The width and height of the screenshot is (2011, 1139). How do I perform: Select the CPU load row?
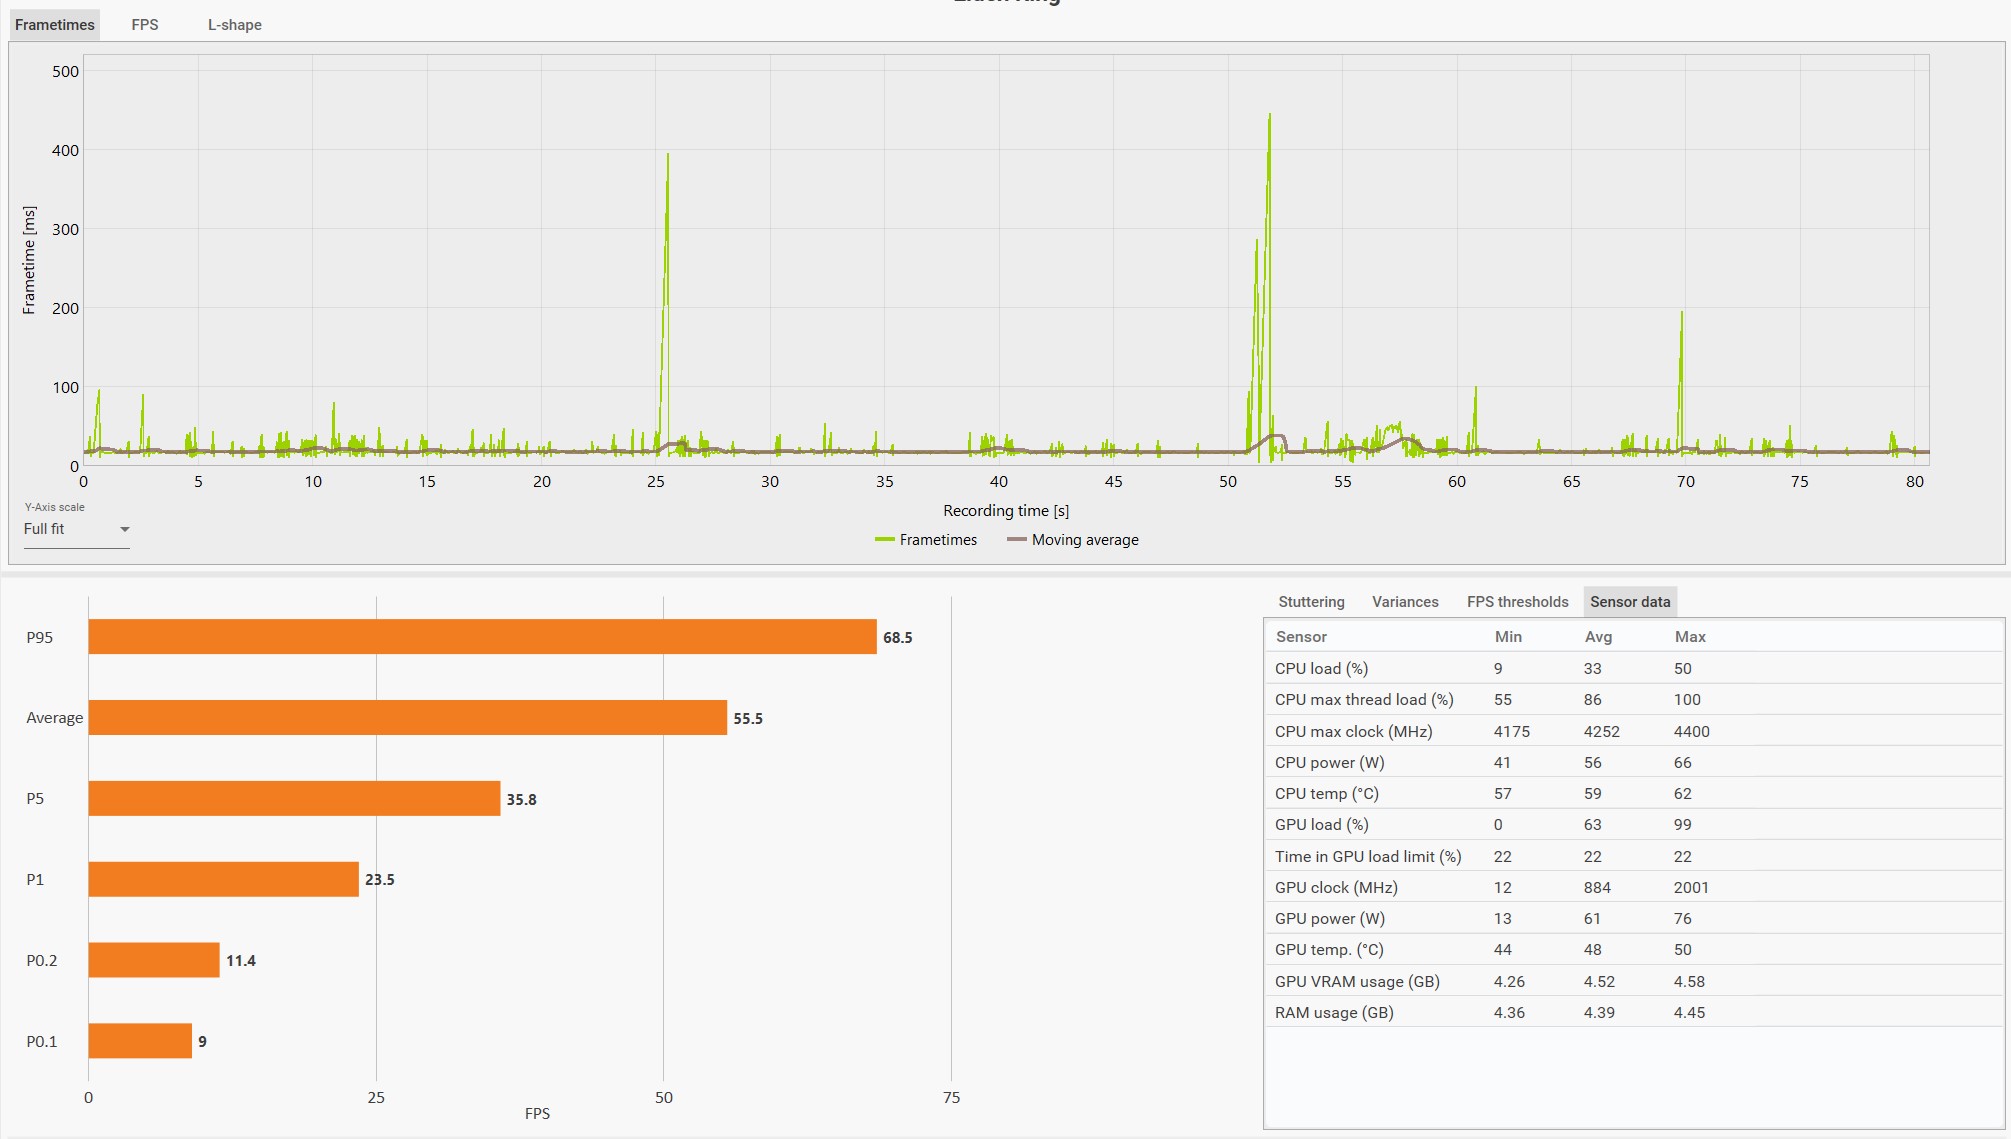(1321, 669)
